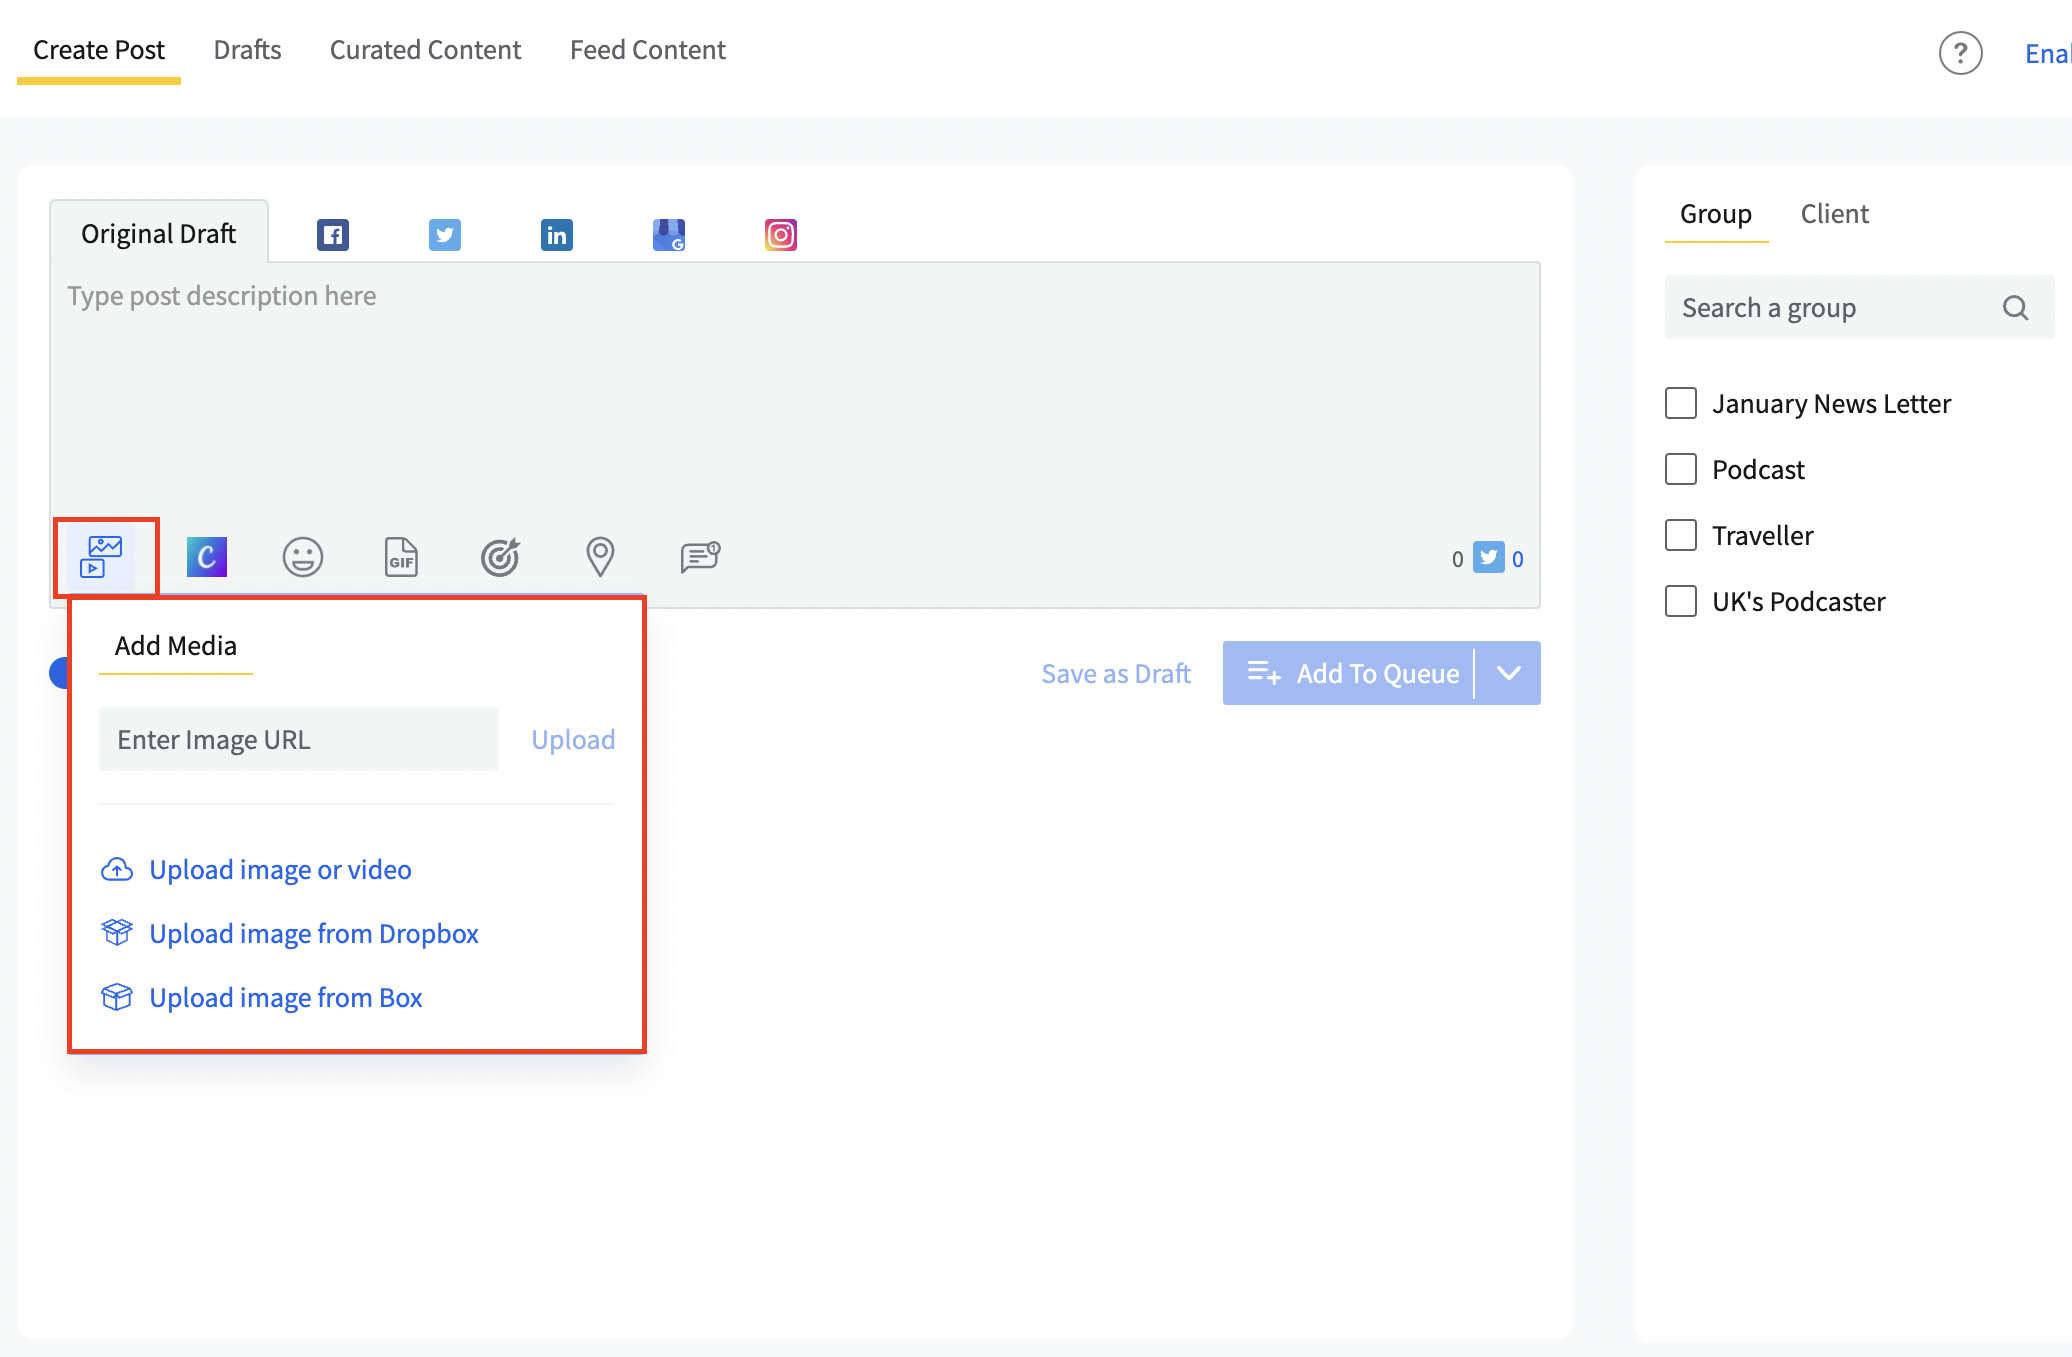Viewport: 2072px width, 1357px height.
Task: Open the Canva design icon
Action: (207, 557)
